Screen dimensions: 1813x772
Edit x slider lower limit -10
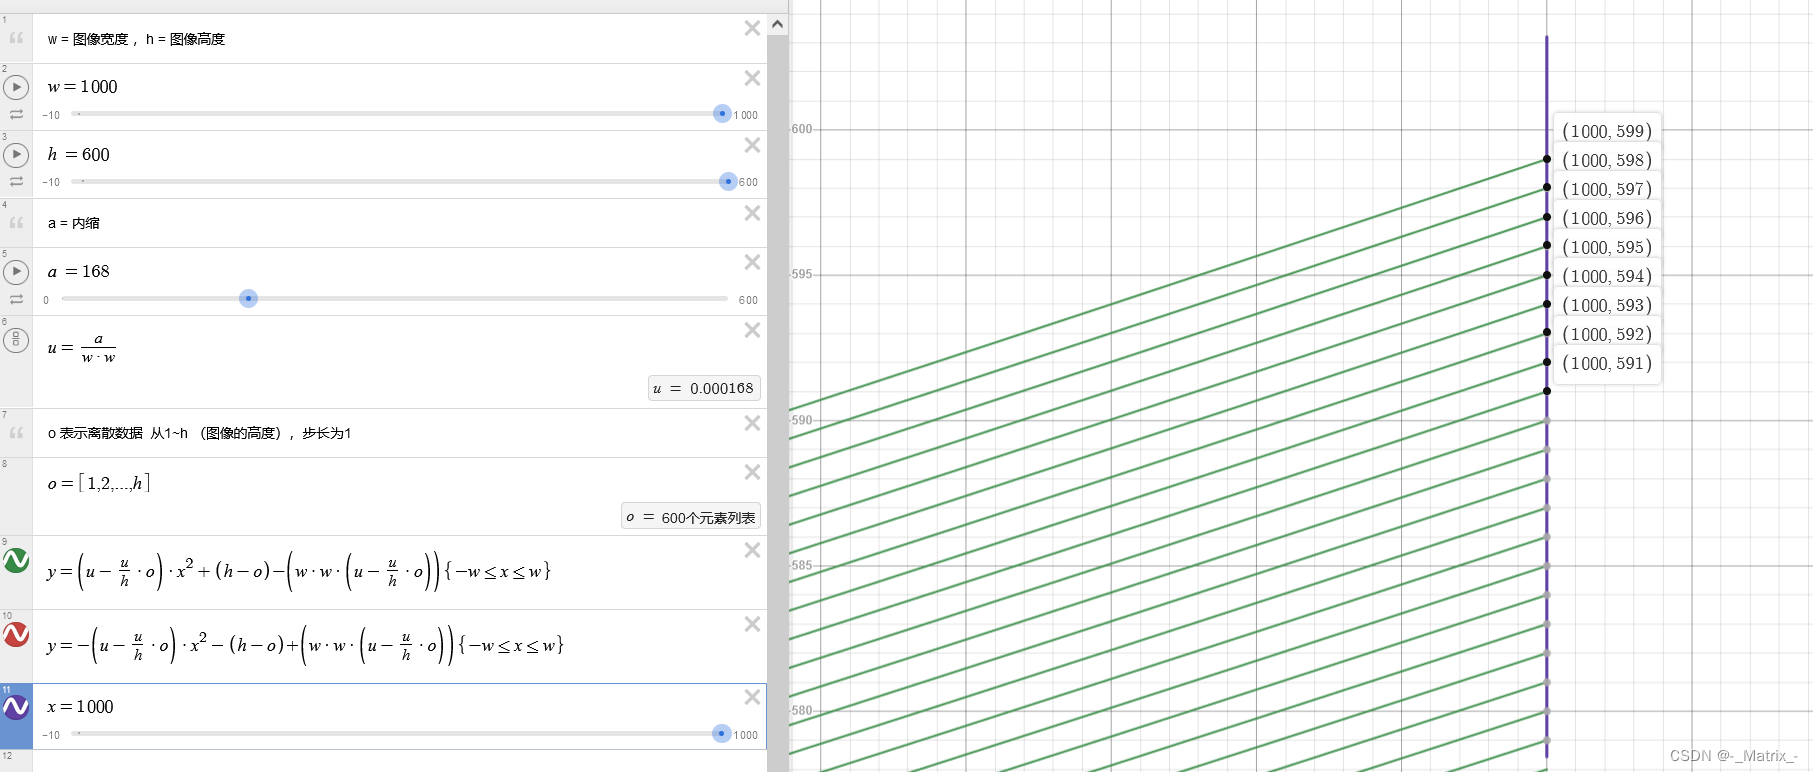coord(51,736)
